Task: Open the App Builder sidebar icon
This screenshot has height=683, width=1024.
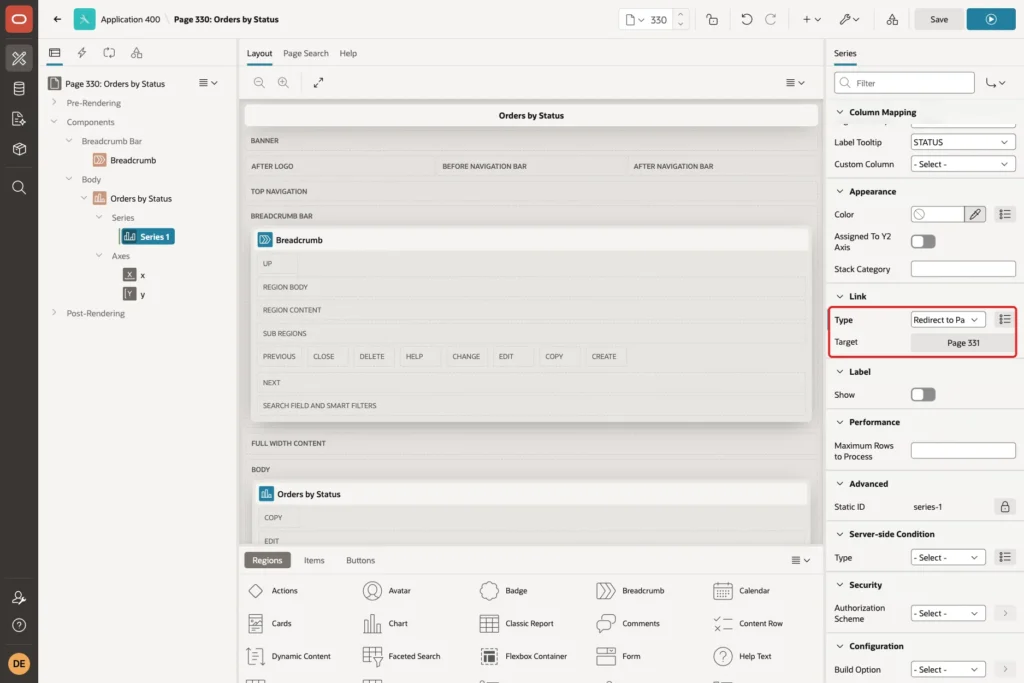Action: coord(19,58)
